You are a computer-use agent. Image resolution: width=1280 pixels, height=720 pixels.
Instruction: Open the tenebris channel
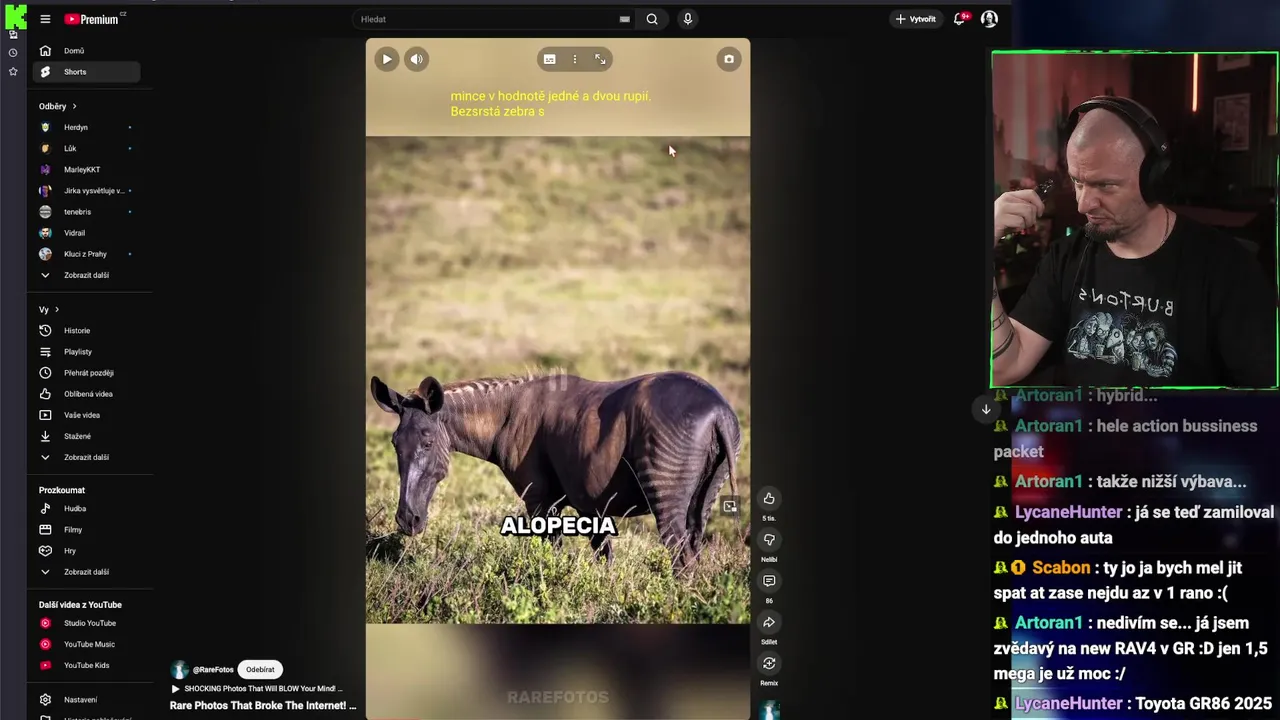(x=86, y=212)
